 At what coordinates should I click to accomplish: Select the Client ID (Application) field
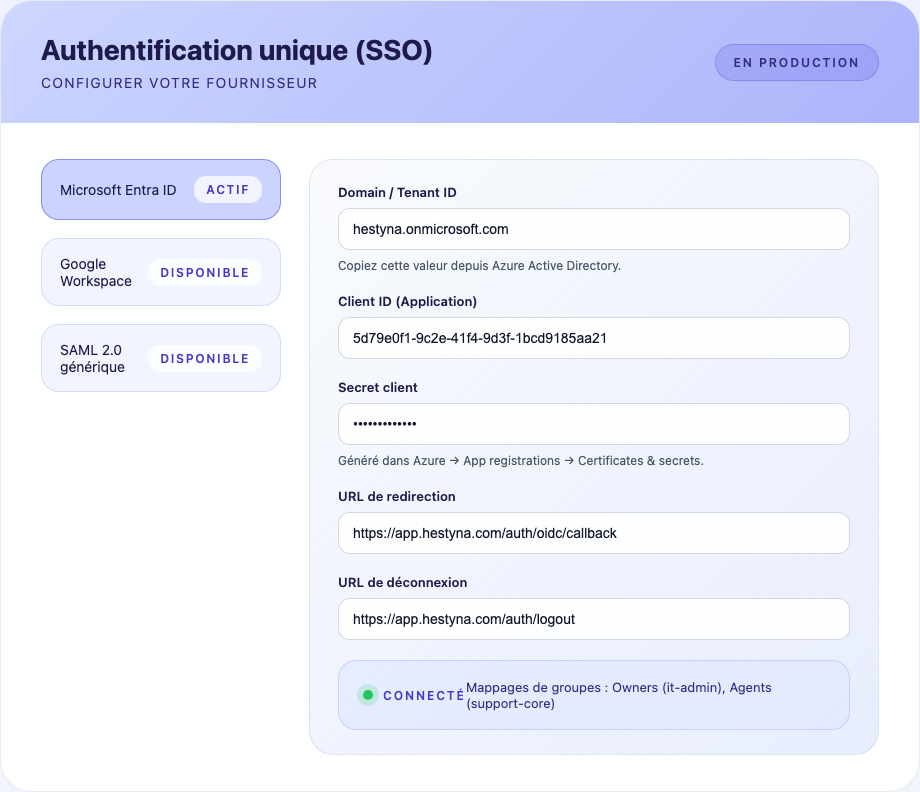pos(593,338)
